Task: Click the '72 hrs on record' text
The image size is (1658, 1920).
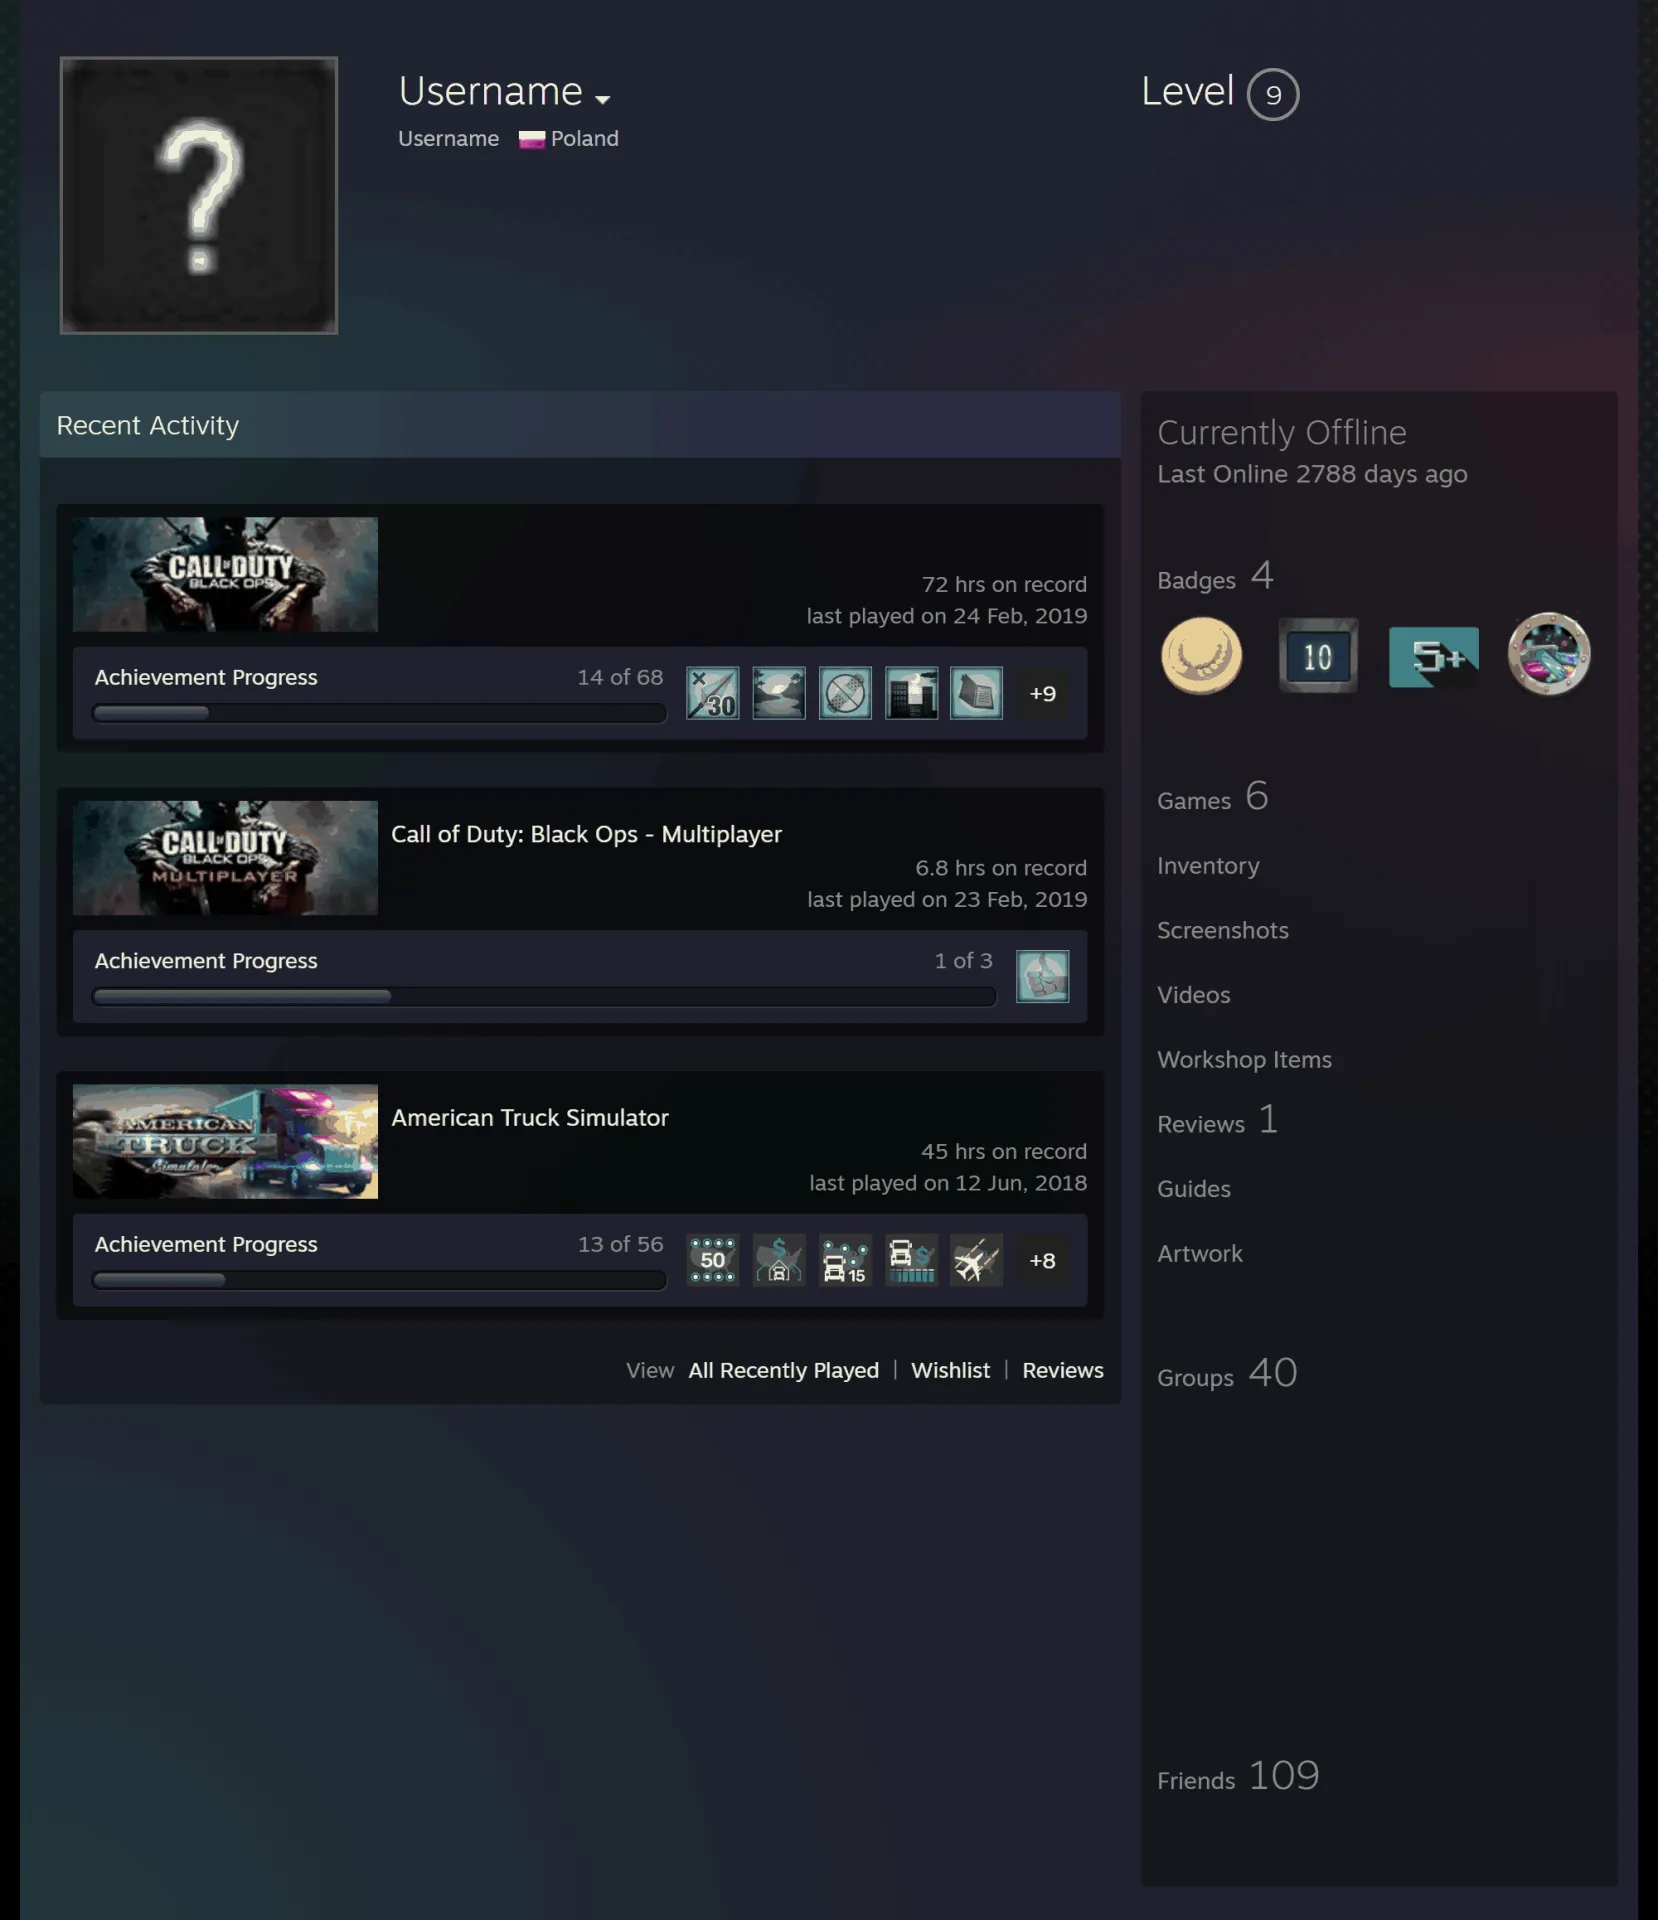Action: click(x=1004, y=584)
